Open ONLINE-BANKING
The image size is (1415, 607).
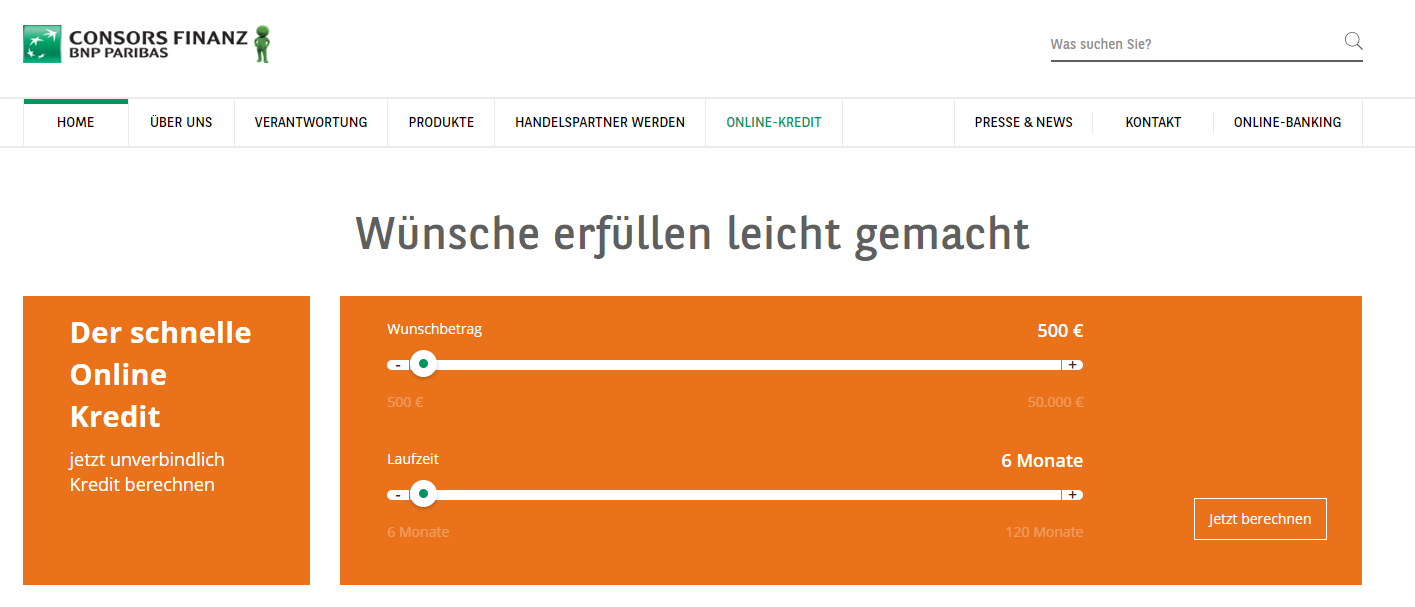1287,121
